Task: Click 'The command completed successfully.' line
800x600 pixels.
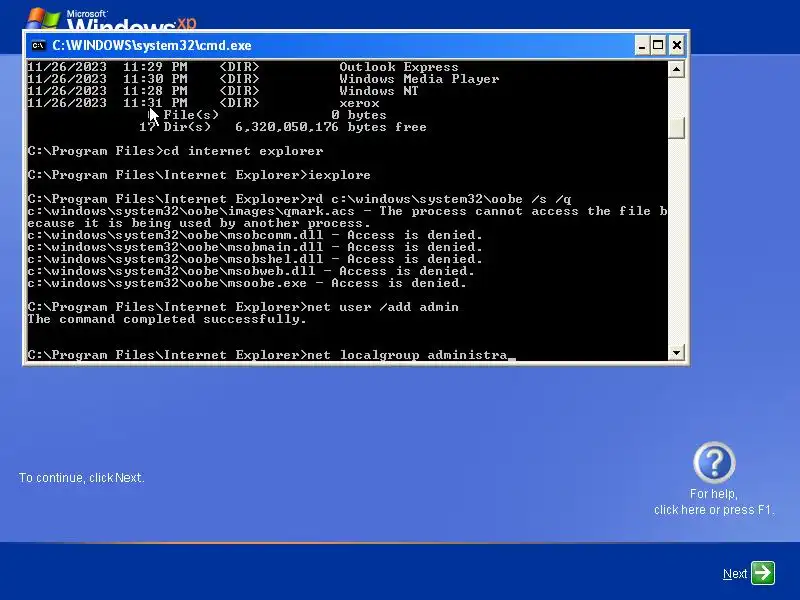Action: click(x=167, y=319)
